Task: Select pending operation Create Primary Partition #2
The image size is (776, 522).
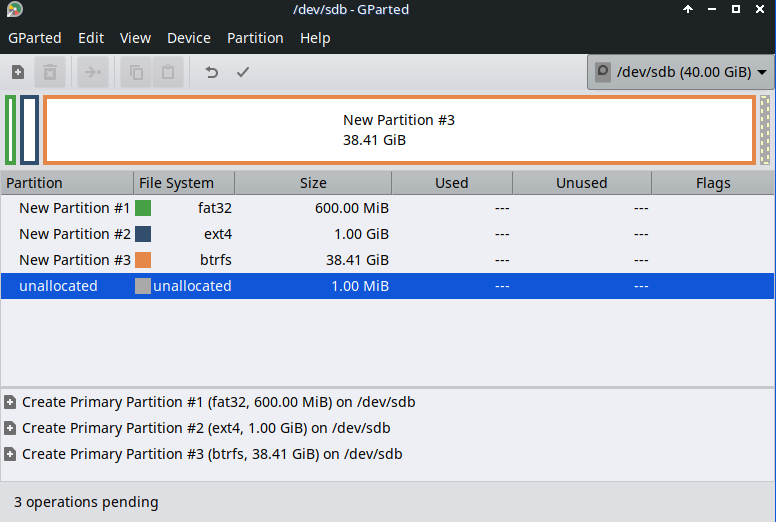Action: pyautogui.click(x=206, y=428)
